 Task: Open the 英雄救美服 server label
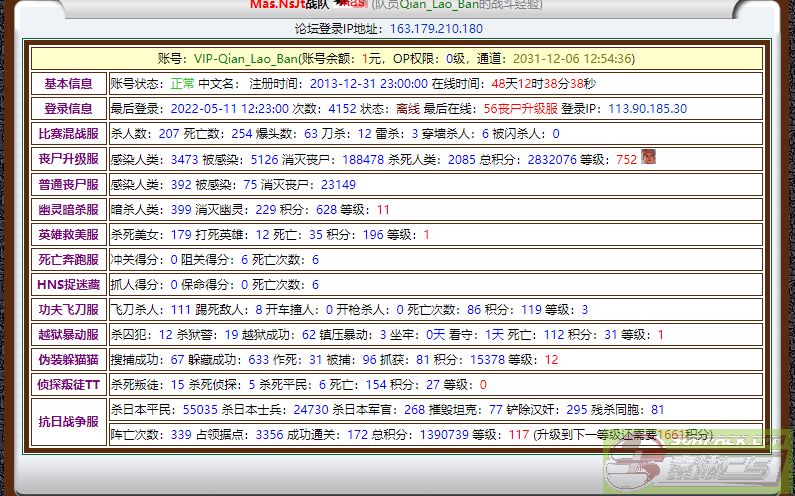tap(68, 235)
